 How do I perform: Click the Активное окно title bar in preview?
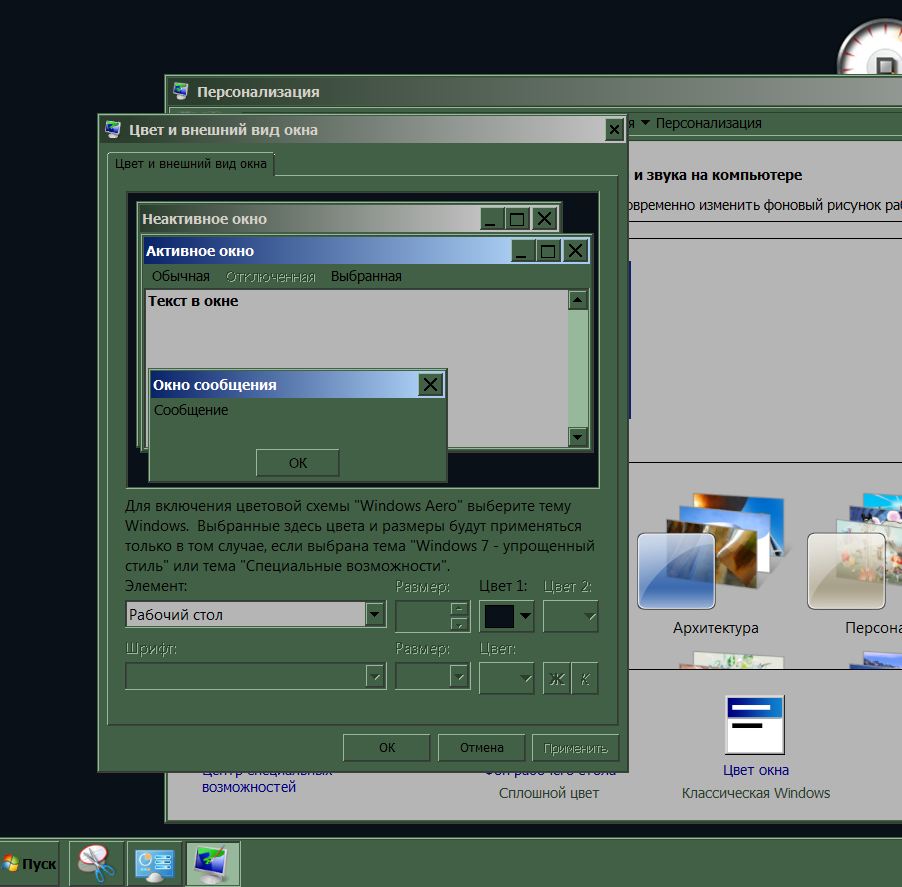[327, 251]
